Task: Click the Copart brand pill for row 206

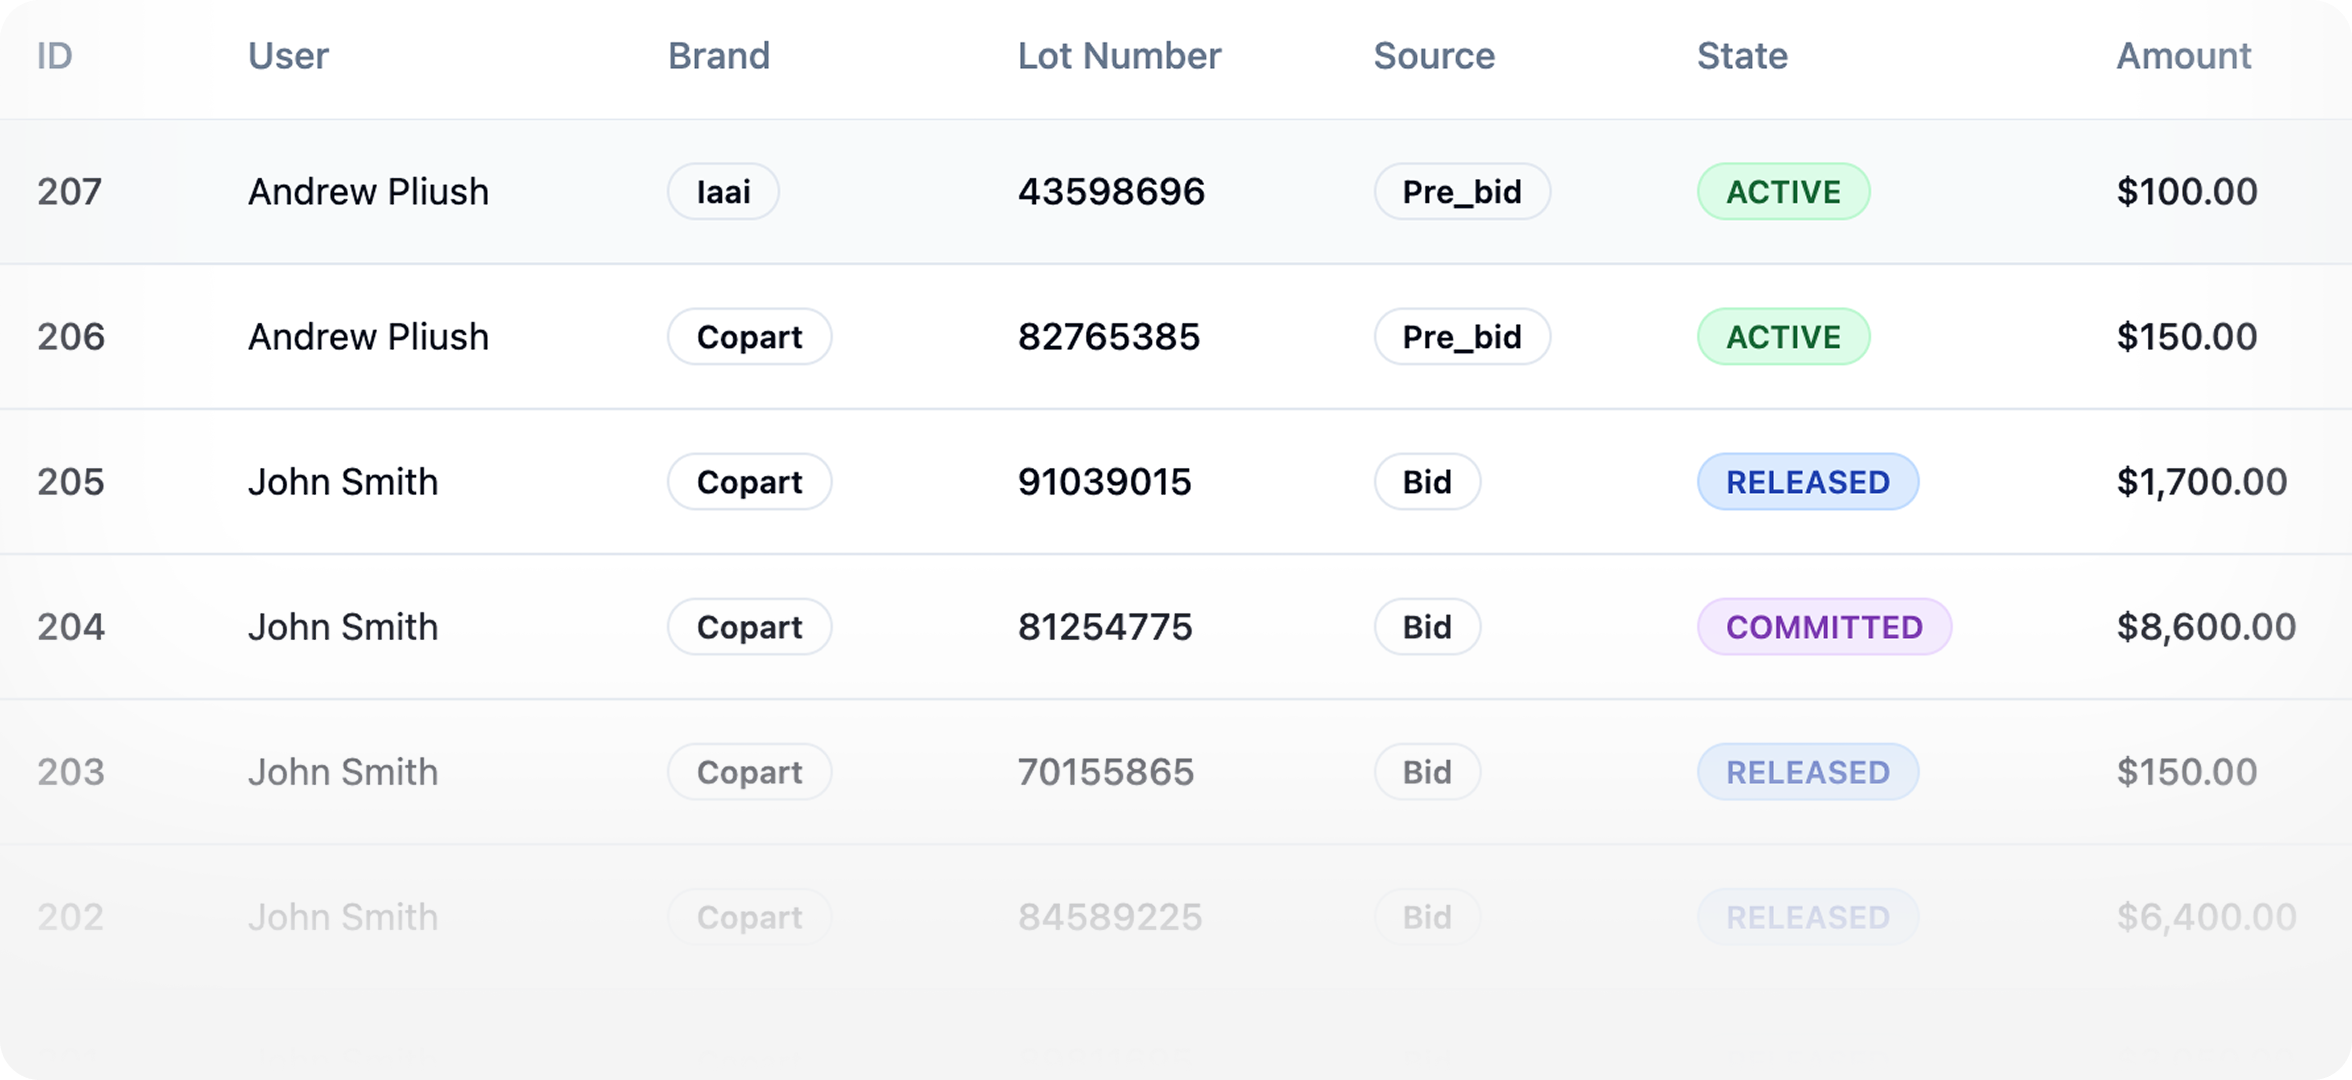Action: (749, 337)
